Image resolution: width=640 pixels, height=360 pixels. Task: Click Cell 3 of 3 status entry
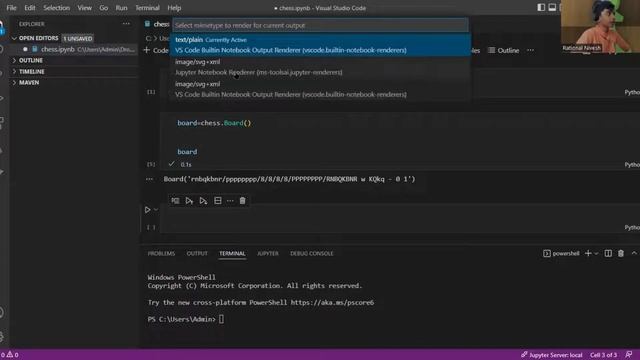point(603,355)
